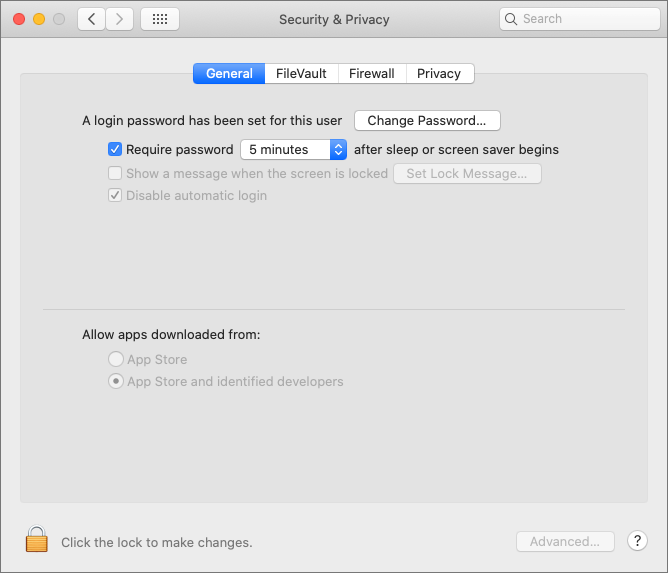Screen dimensions: 668x573
Task: Toggle Disable automatic login checkbox
Action: click(115, 196)
